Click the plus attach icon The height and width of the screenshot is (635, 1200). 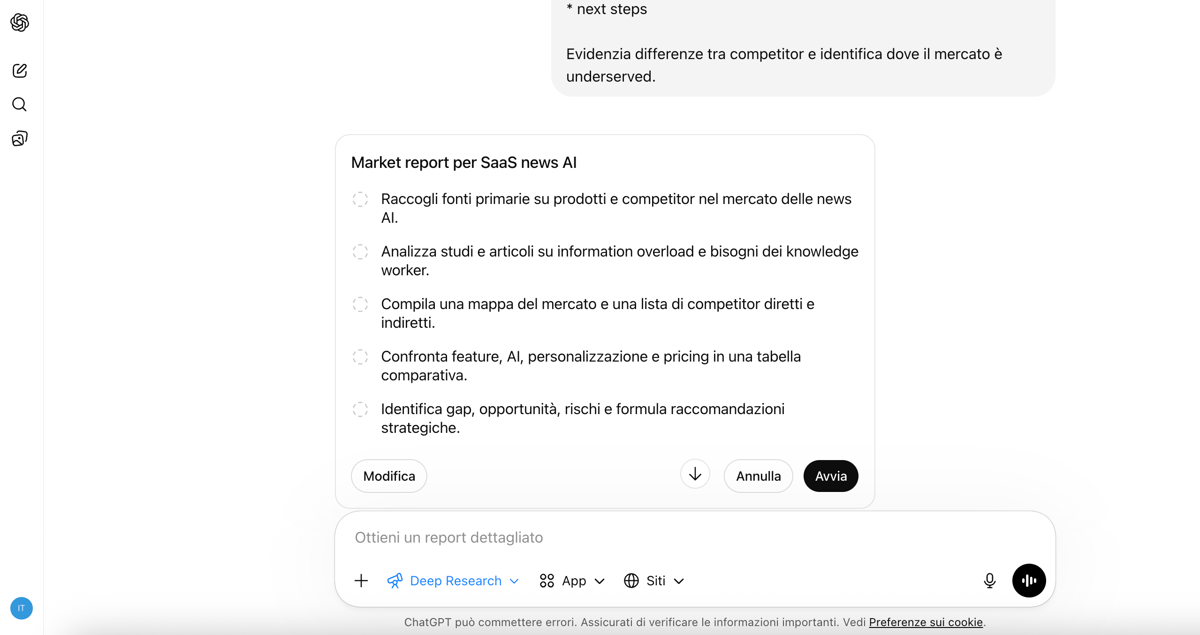click(x=361, y=581)
